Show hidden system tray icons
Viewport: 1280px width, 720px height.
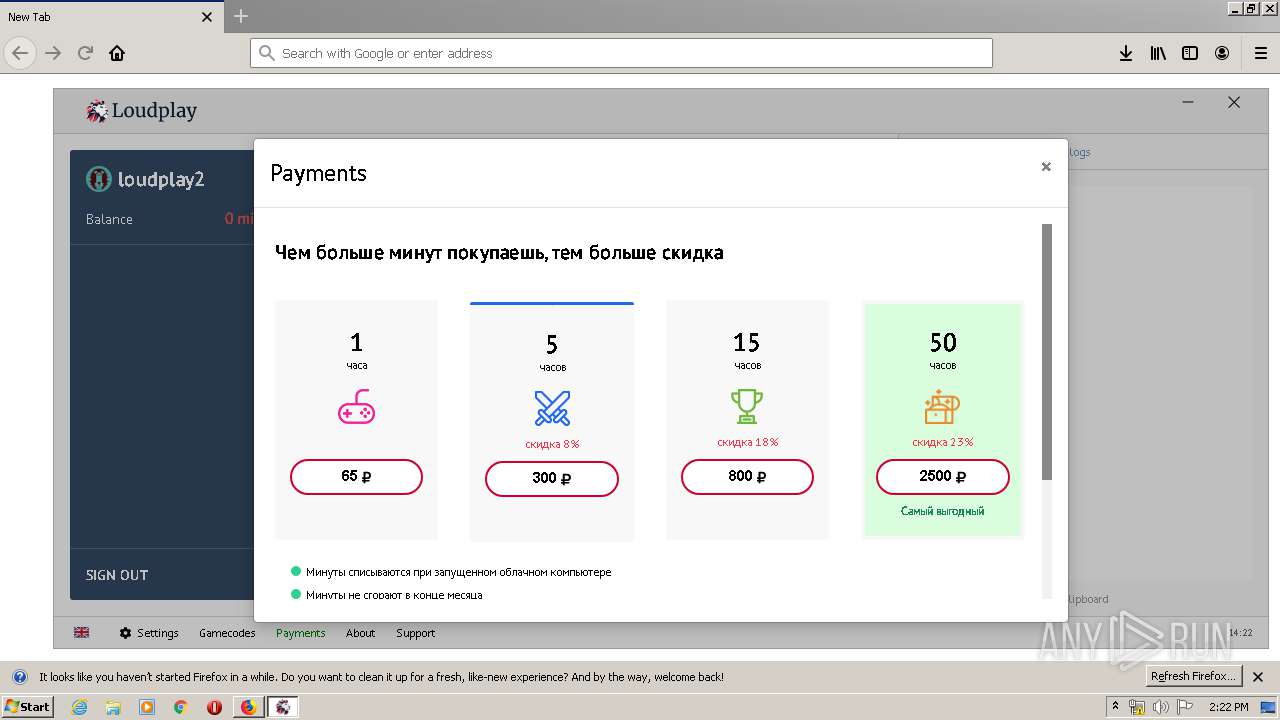click(1116, 706)
